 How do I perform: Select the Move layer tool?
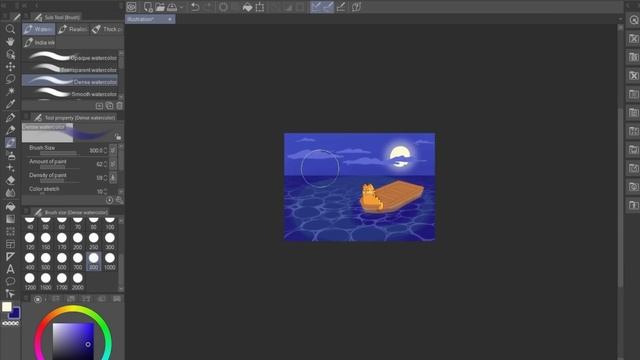[10, 67]
